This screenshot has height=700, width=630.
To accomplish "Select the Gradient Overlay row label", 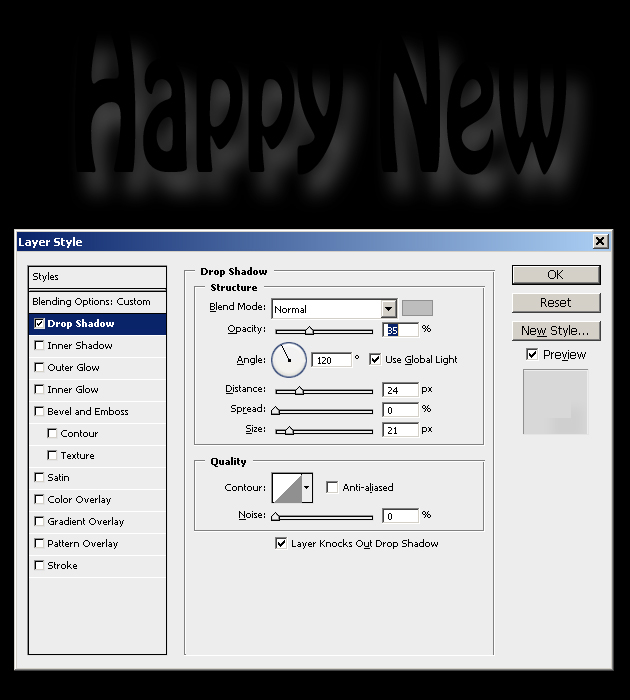I will click(x=86, y=522).
